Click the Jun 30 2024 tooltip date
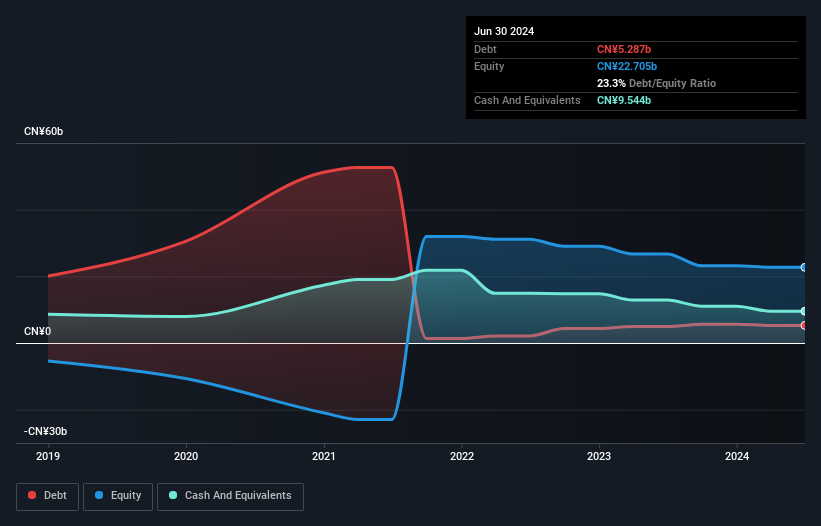This screenshot has height=526, width=821. click(504, 31)
